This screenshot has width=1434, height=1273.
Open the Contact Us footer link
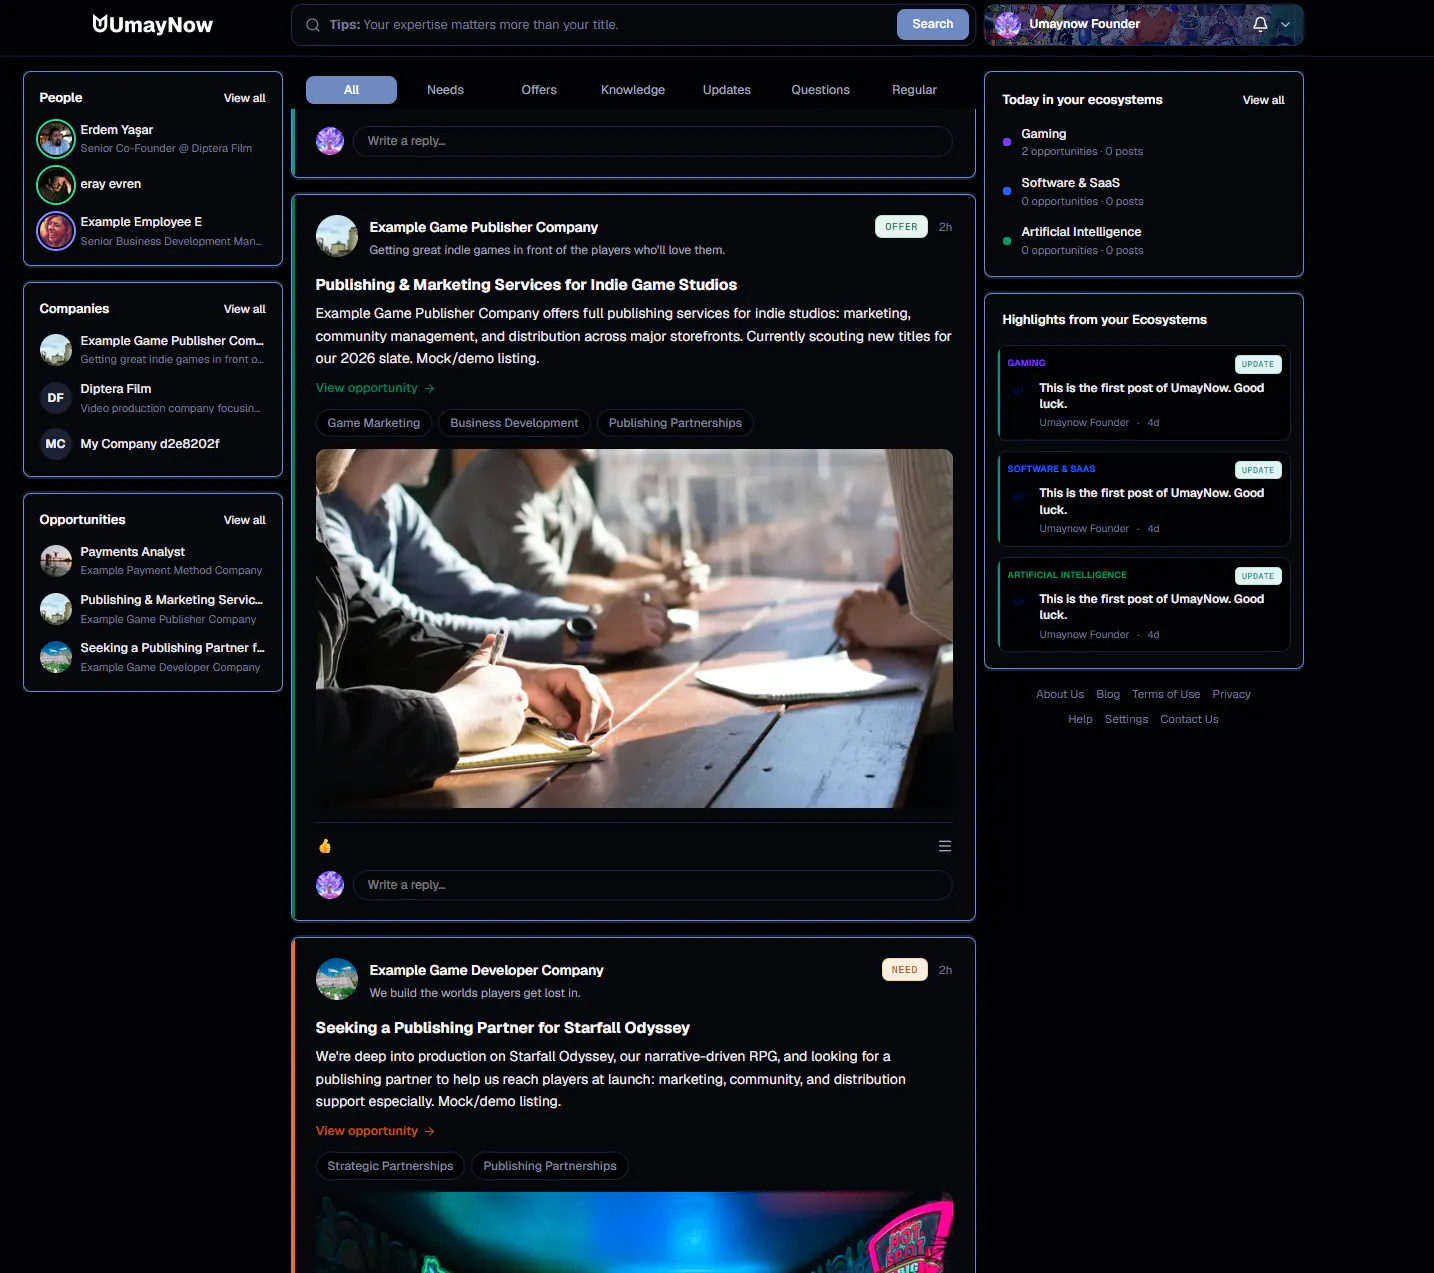pyautogui.click(x=1189, y=719)
